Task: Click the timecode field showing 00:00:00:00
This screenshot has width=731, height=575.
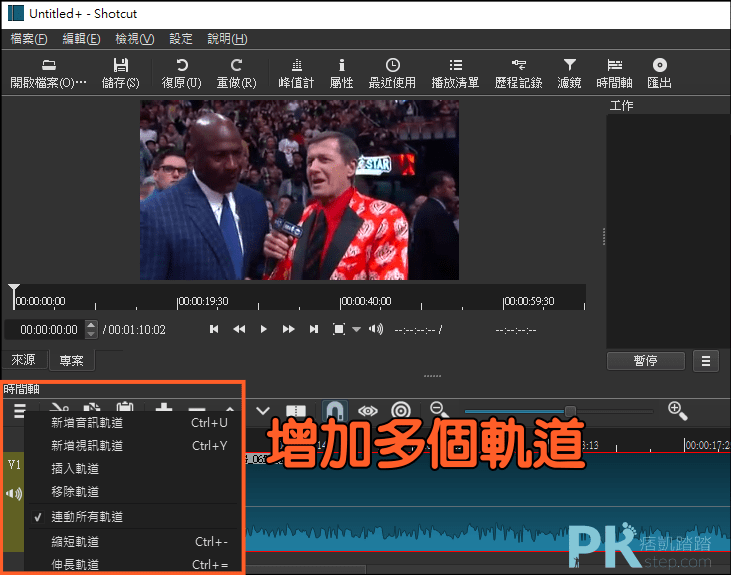Action: point(49,330)
